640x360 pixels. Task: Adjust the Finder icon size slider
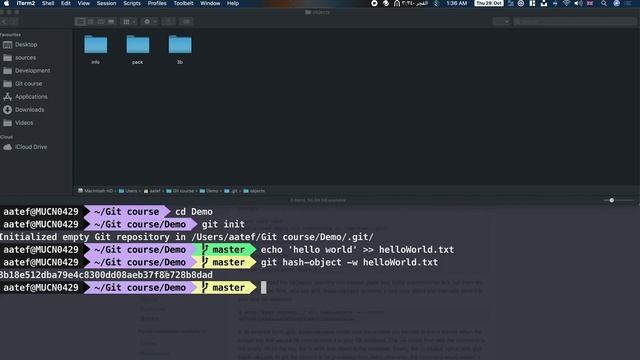pyautogui.click(x=611, y=200)
